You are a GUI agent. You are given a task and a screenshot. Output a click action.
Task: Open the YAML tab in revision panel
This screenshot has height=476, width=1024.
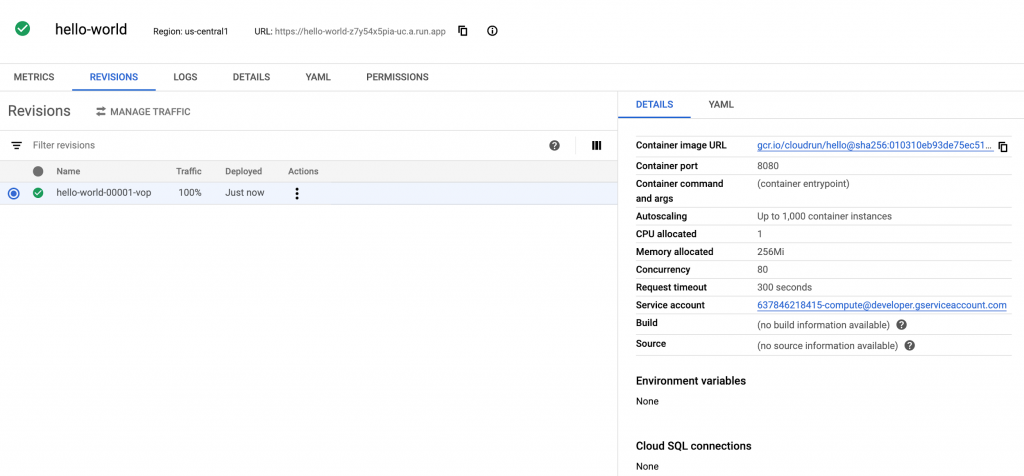point(721,104)
